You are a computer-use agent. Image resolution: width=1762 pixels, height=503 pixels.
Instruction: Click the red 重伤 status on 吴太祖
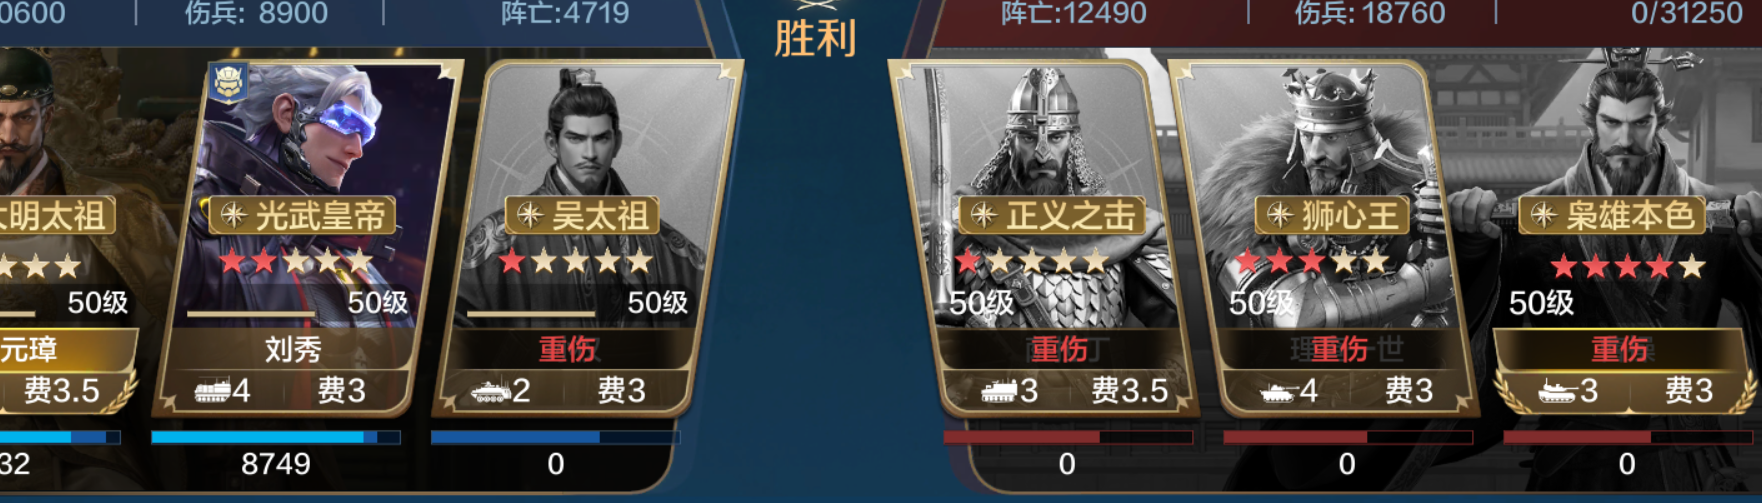pyautogui.click(x=567, y=349)
